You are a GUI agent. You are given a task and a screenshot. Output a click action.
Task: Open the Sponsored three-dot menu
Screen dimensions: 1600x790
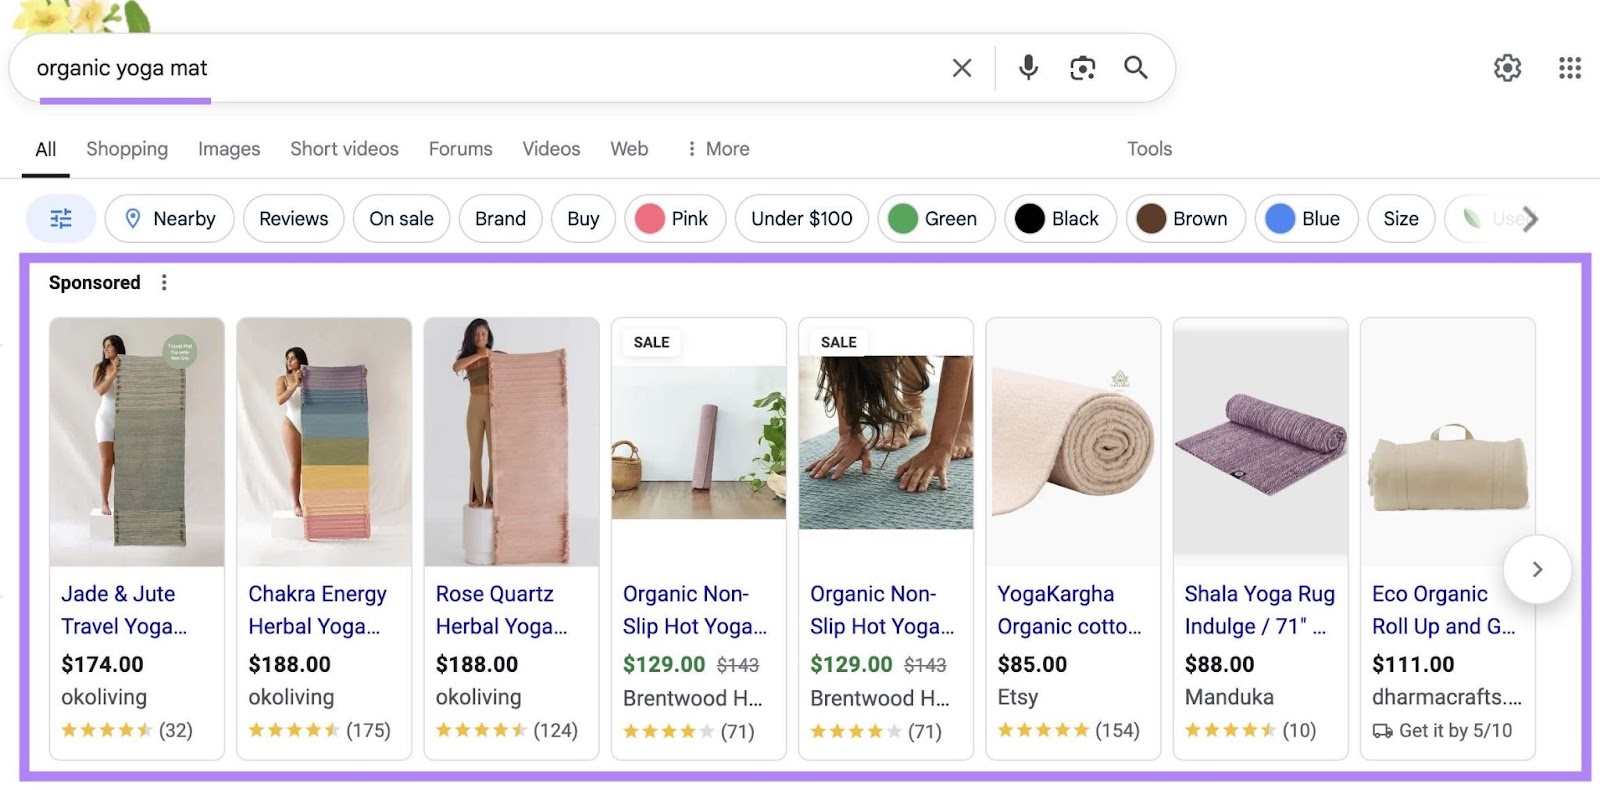163,282
